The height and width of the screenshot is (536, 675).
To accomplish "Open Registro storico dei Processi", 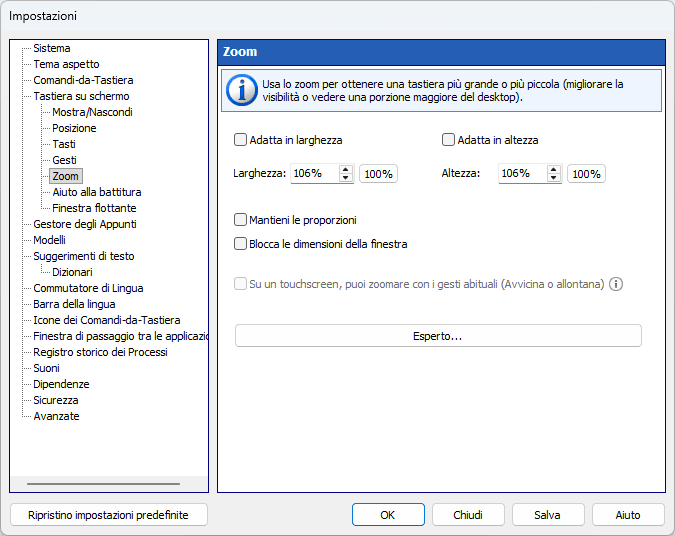I will pyautogui.click(x=100, y=352).
